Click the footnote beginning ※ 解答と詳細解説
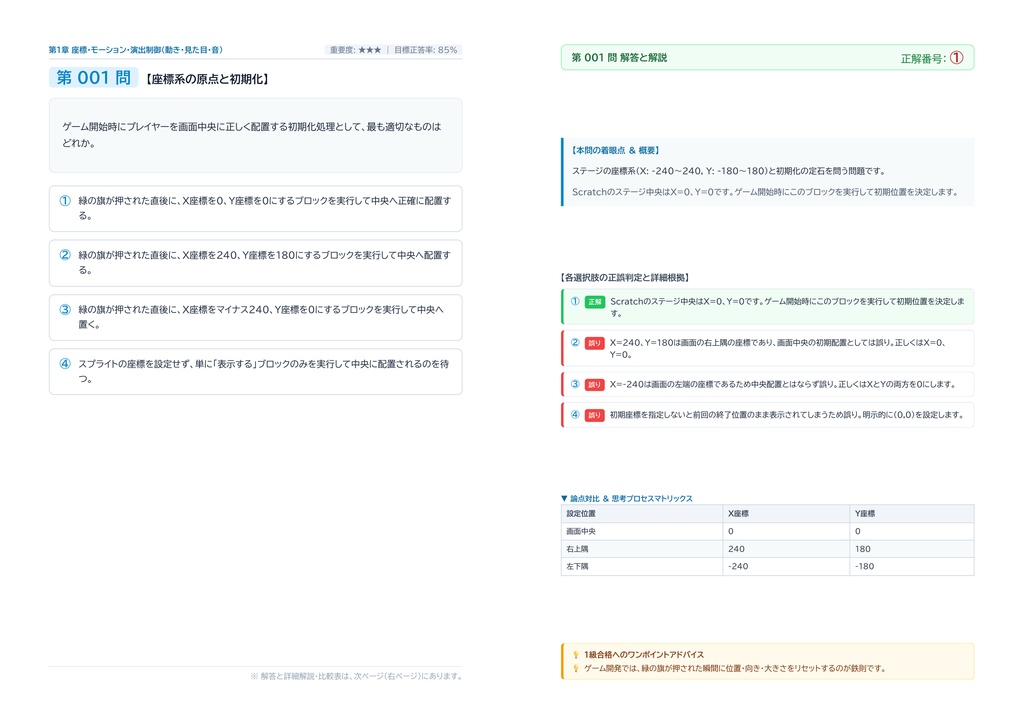 [356, 676]
